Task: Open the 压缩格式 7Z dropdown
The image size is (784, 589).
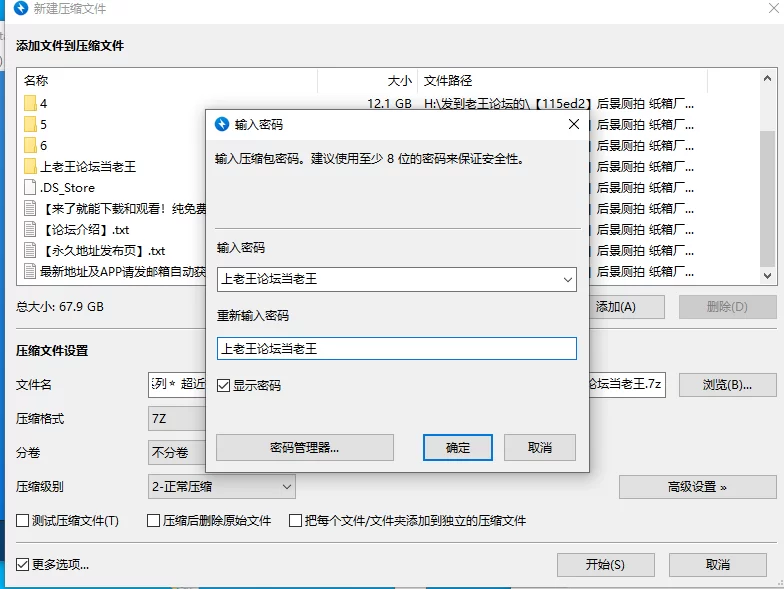Action: coord(177,418)
